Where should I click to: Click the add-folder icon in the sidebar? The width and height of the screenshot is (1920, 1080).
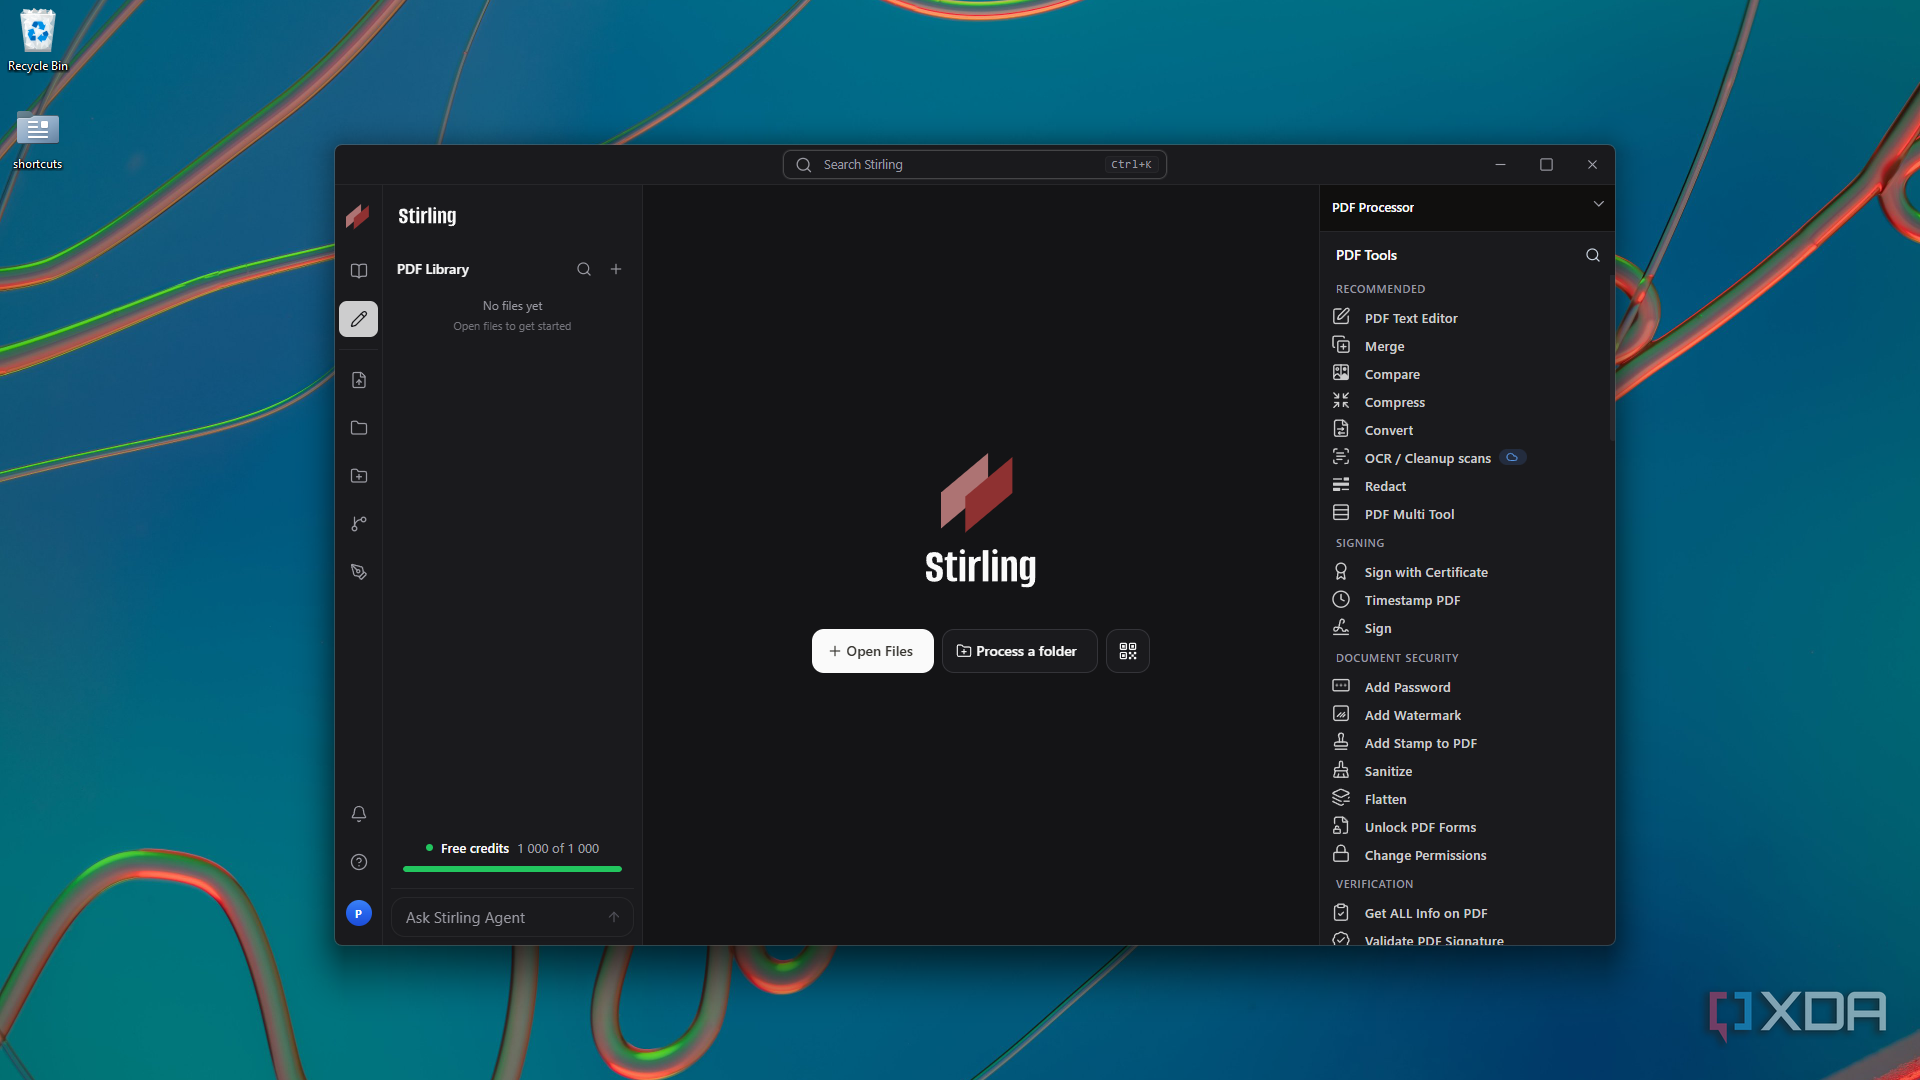pos(359,476)
